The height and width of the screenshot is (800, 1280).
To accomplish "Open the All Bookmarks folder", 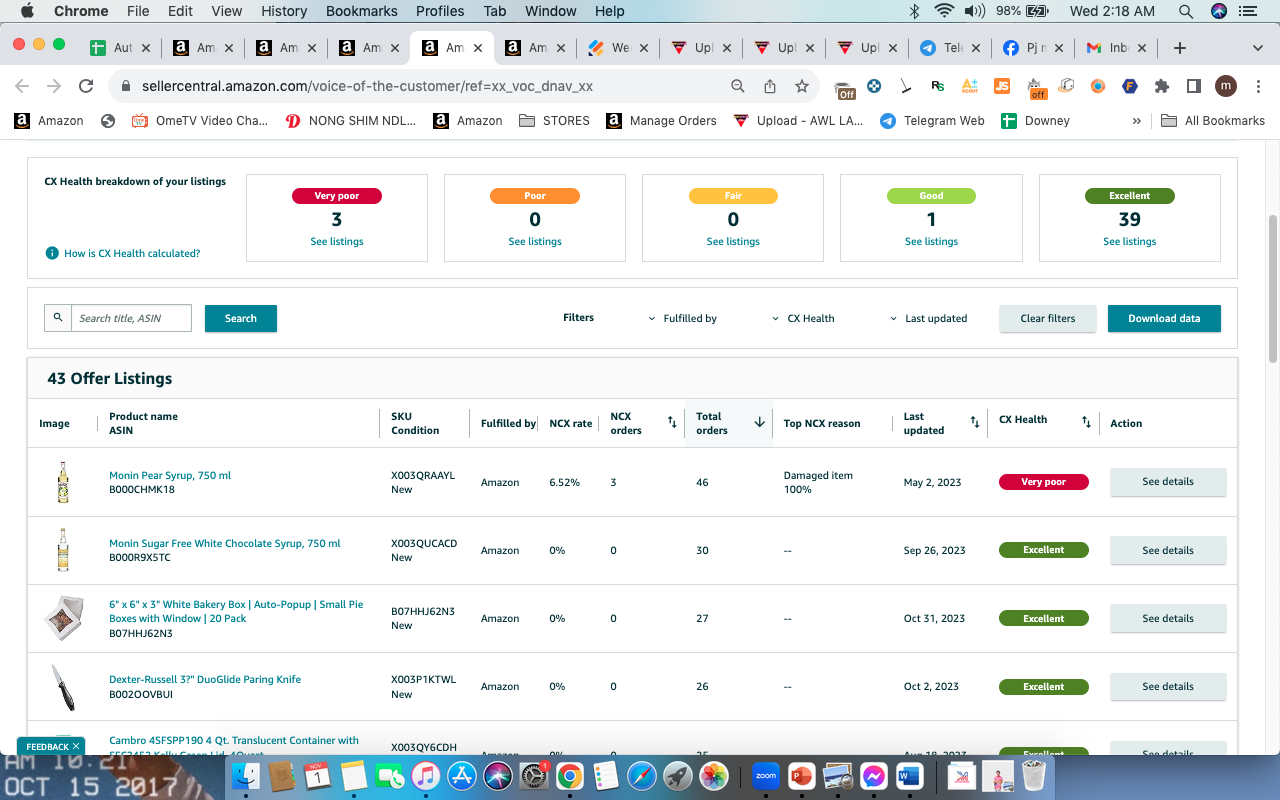I will [x=1213, y=120].
